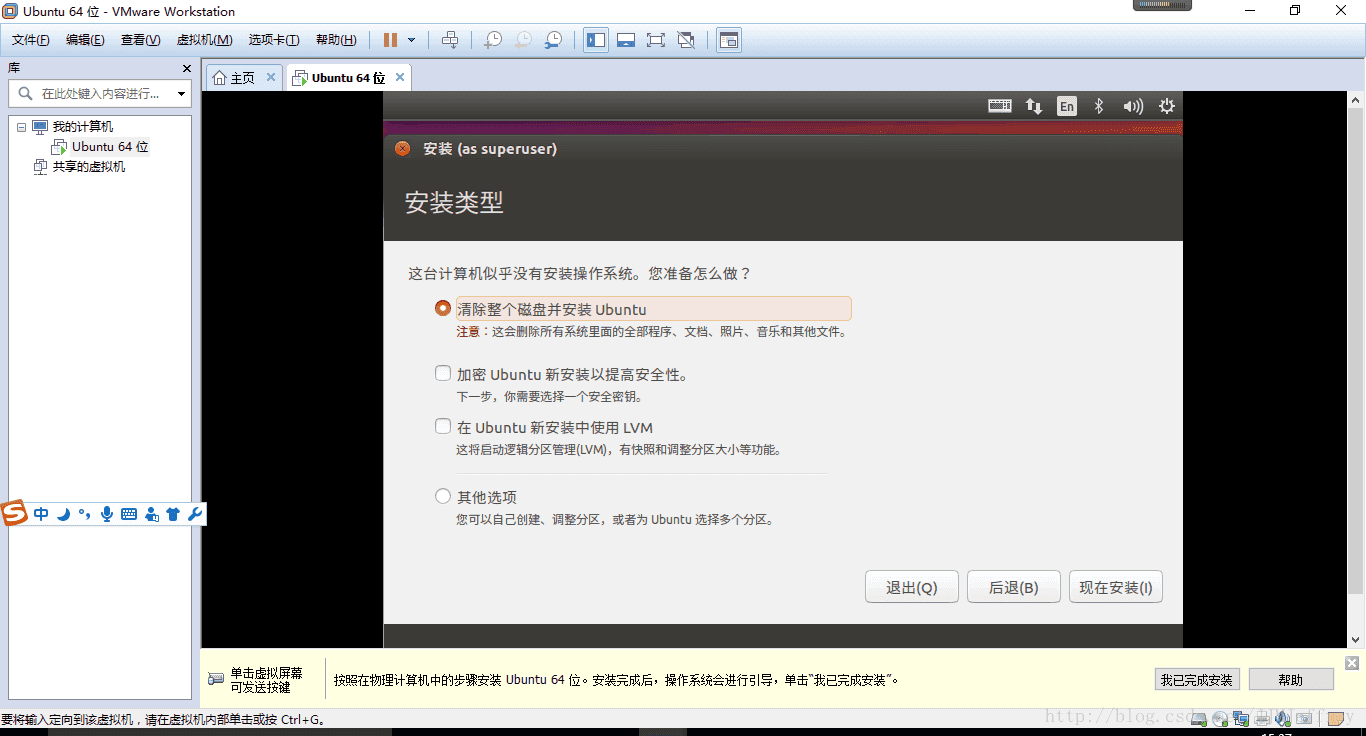Close the 主页 tab

point(270,77)
